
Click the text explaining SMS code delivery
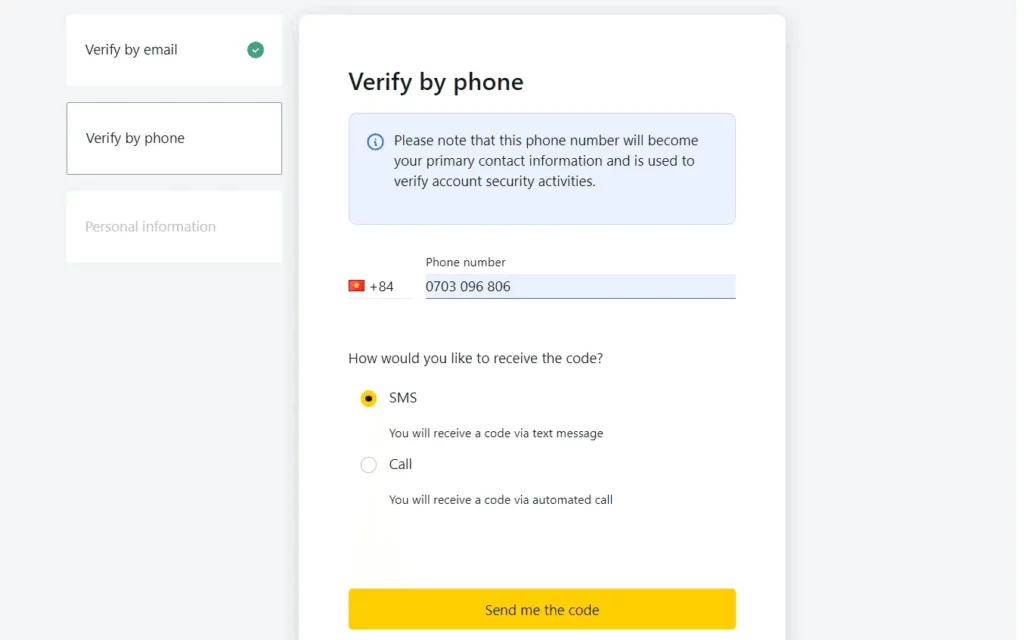click(496, 433)
